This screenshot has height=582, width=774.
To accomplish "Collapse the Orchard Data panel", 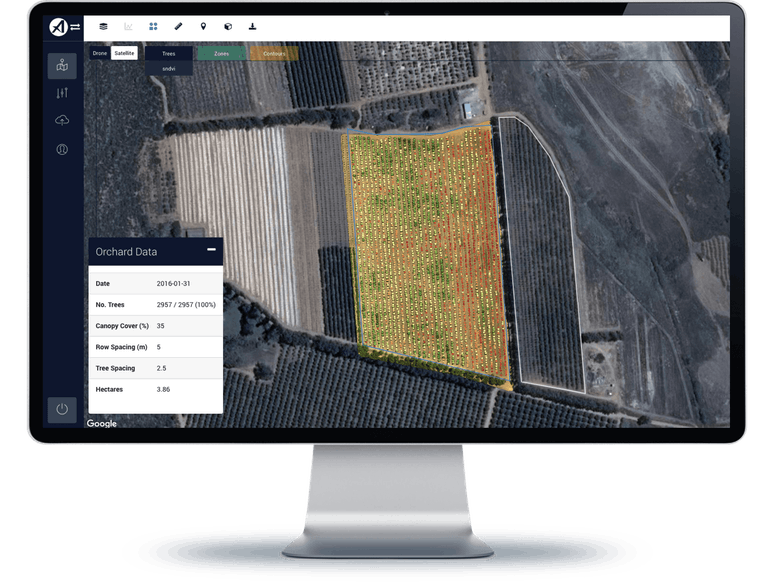I will (211, 250).
